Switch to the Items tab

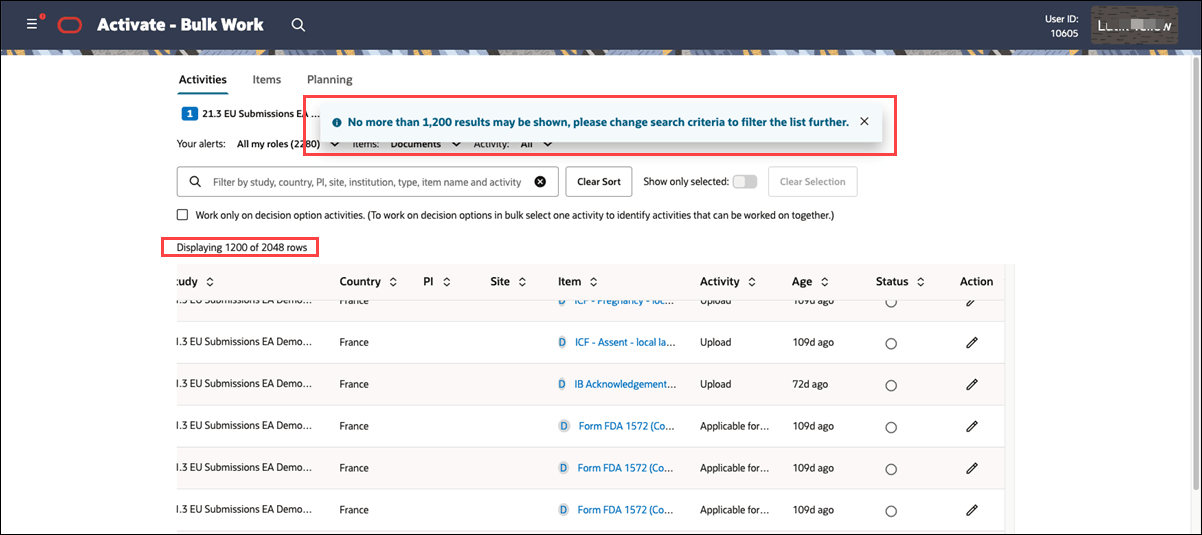pyautogui.click(x=266, y=80)
